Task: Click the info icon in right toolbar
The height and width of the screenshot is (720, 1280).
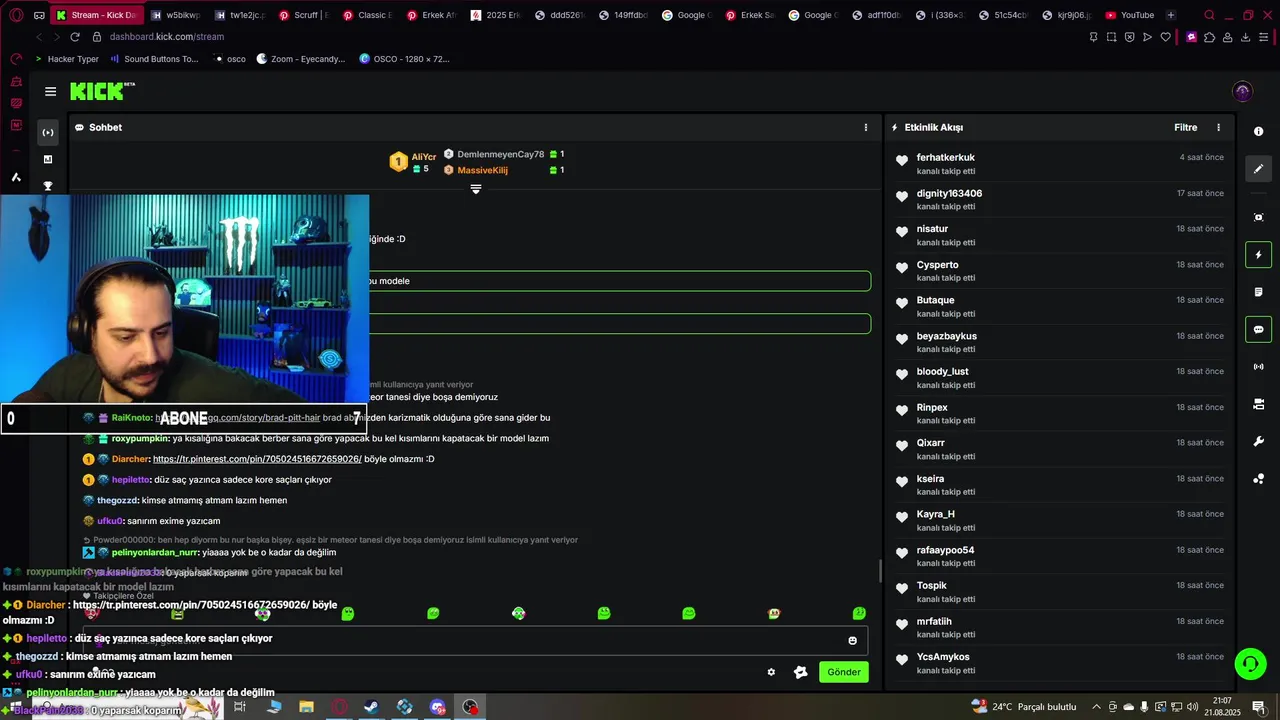Action: (1258, 132)
